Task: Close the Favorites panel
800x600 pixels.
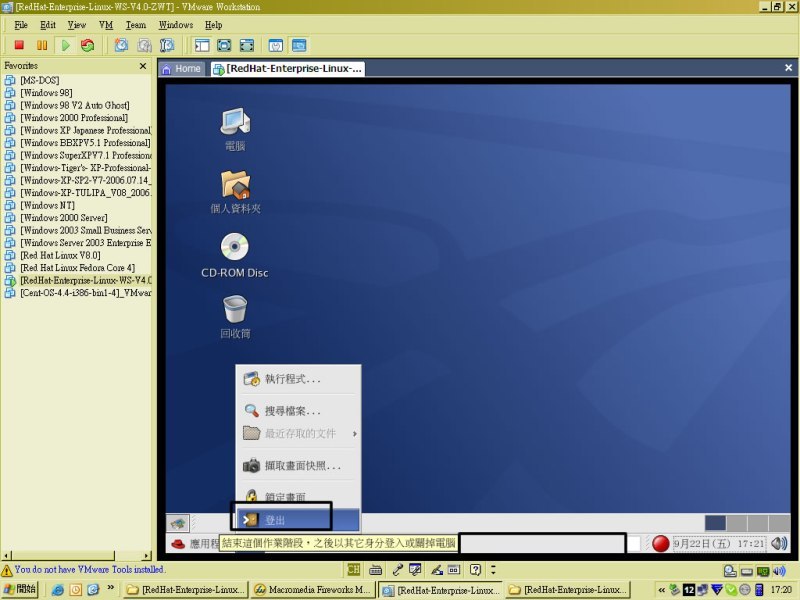Action: 143,66
